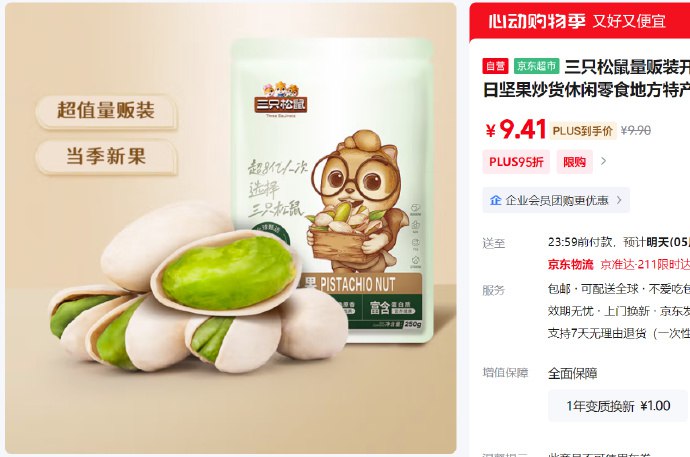Click the PLUS到手价 price tag
This screenshot has width=690, height=457.
point(583,131)
